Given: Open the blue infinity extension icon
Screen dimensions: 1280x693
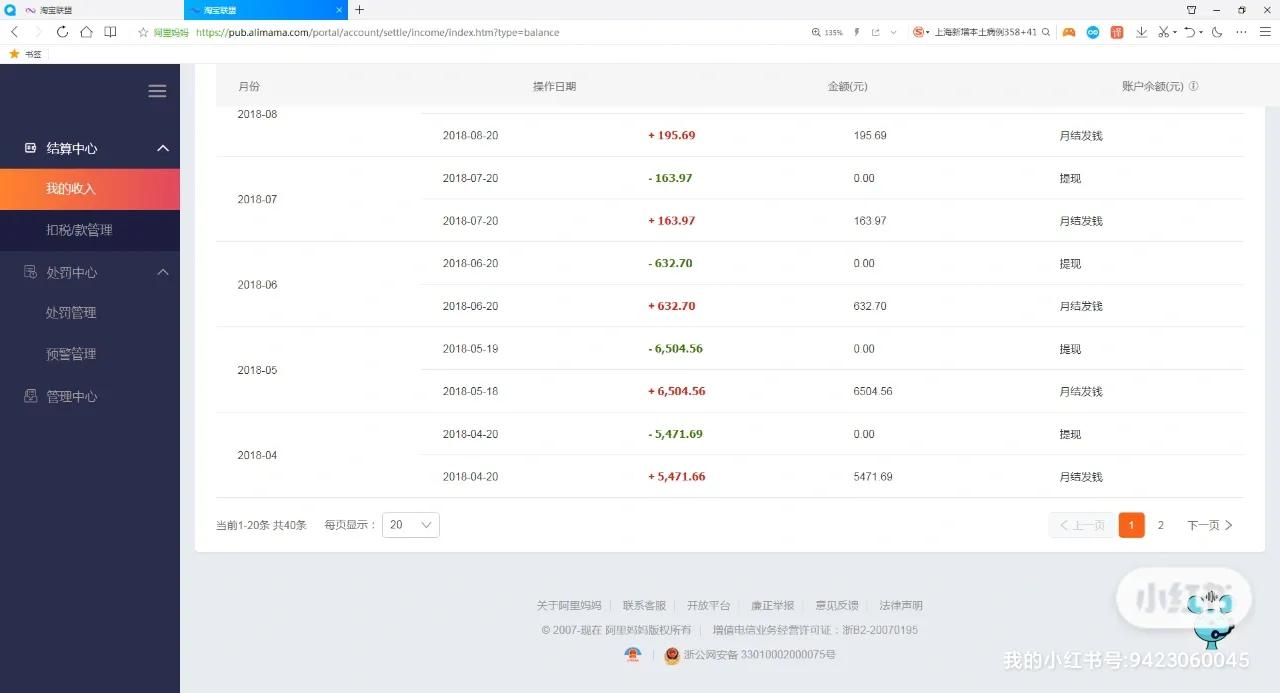Looking at the screenshot, I should point(1093,32).
